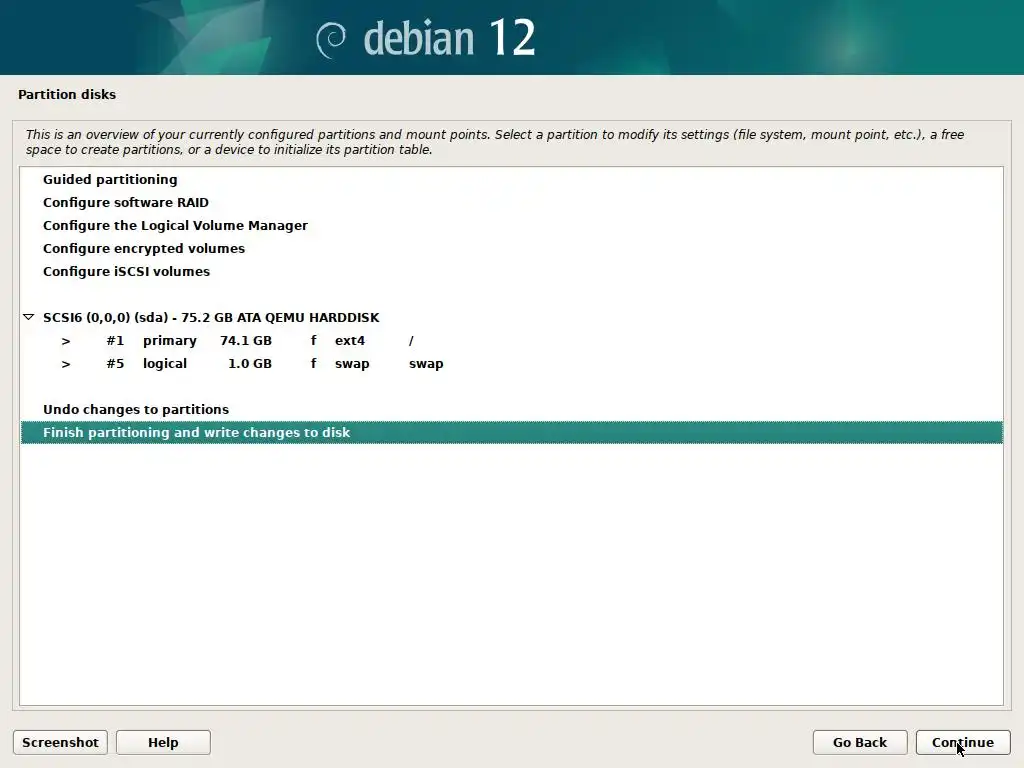This screenshot has width=1024, height=768.
Task: Click the arrow marker before partition #5
Action: [x=66, y=364]
